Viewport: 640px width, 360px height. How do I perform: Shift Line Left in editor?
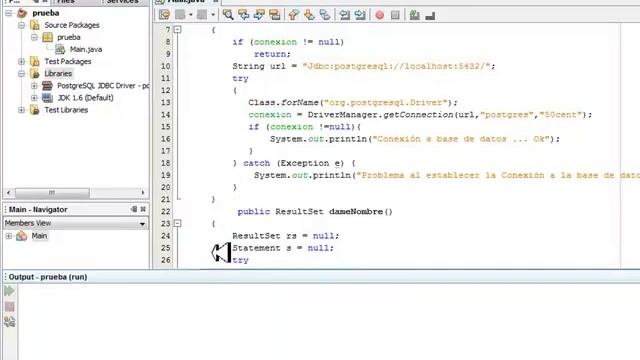coord(344,15)
